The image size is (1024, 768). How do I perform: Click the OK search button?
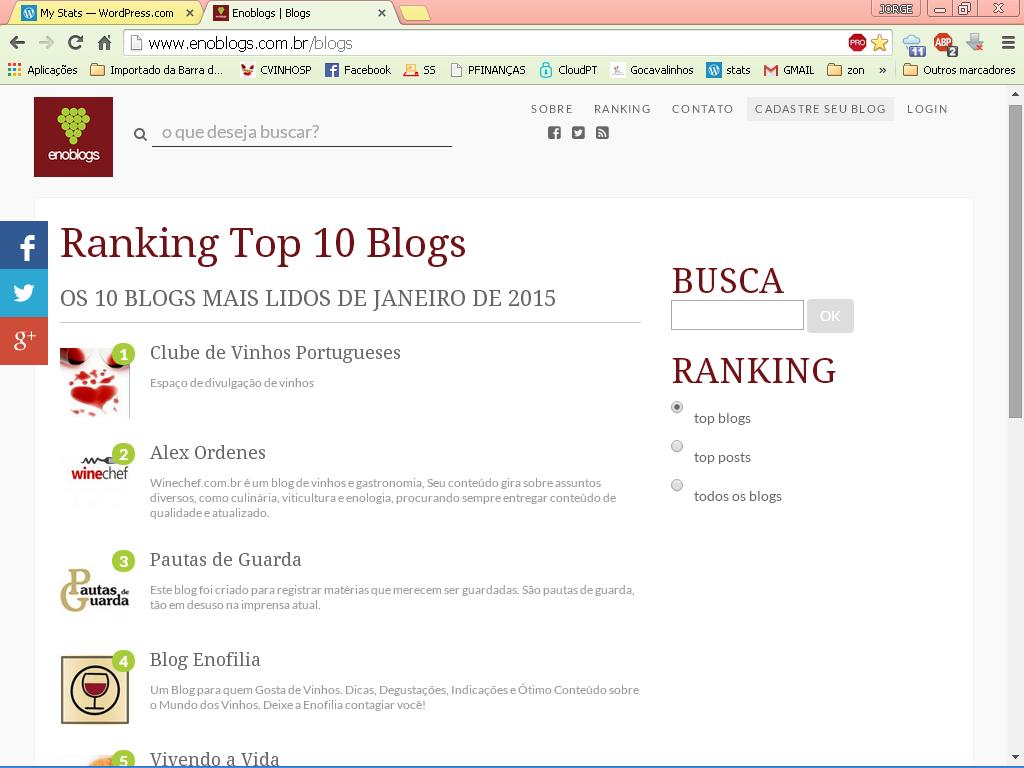coord(830,316)
